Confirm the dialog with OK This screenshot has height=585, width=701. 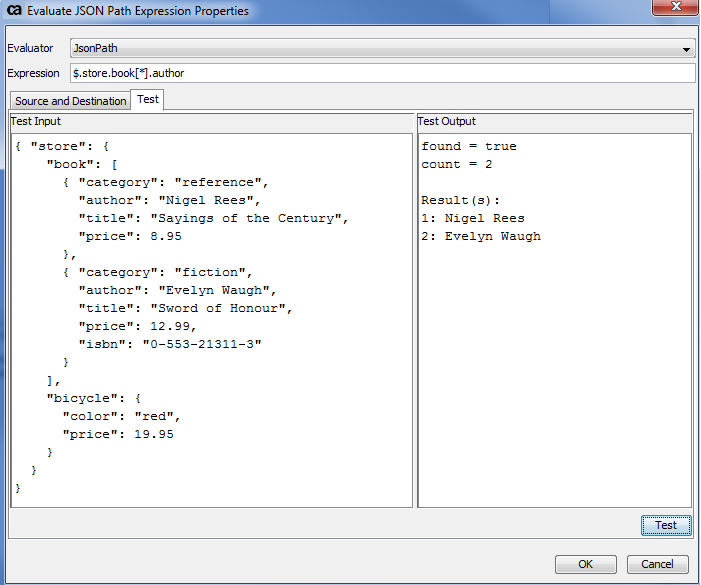(x=585, y=564)
